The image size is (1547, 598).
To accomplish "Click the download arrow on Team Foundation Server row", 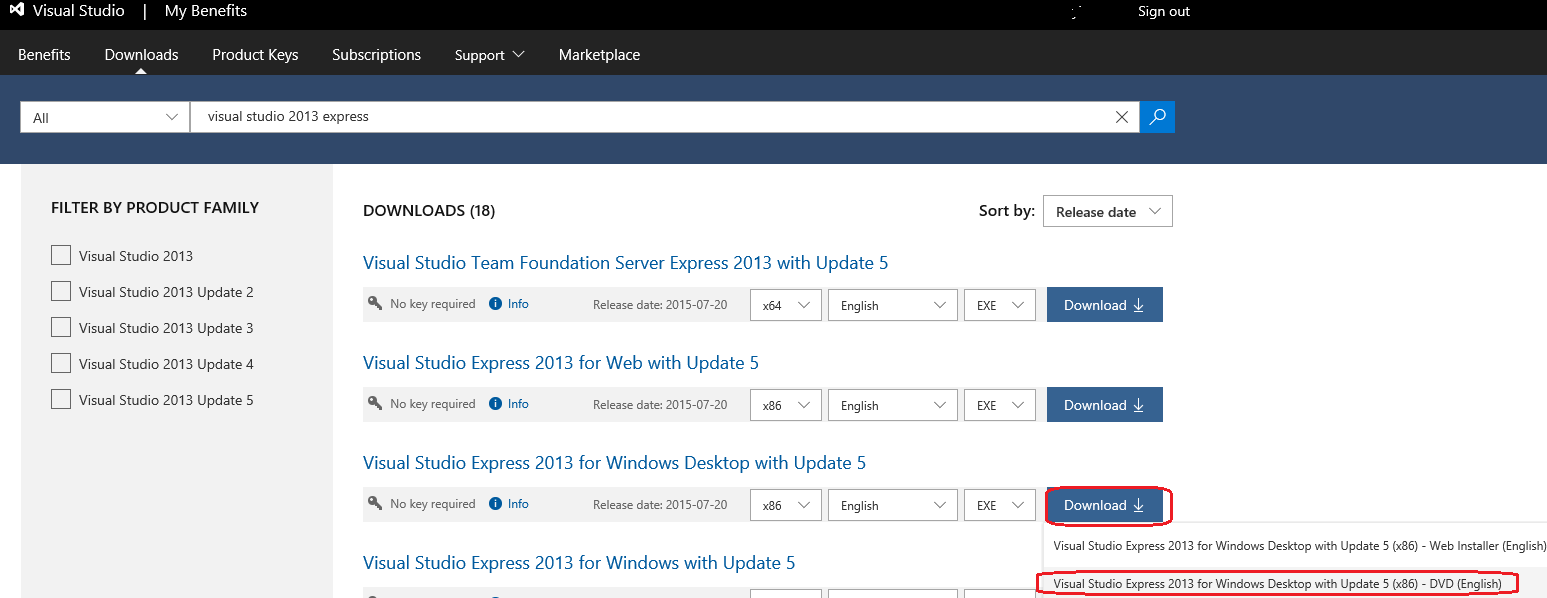I will 1140,304.
